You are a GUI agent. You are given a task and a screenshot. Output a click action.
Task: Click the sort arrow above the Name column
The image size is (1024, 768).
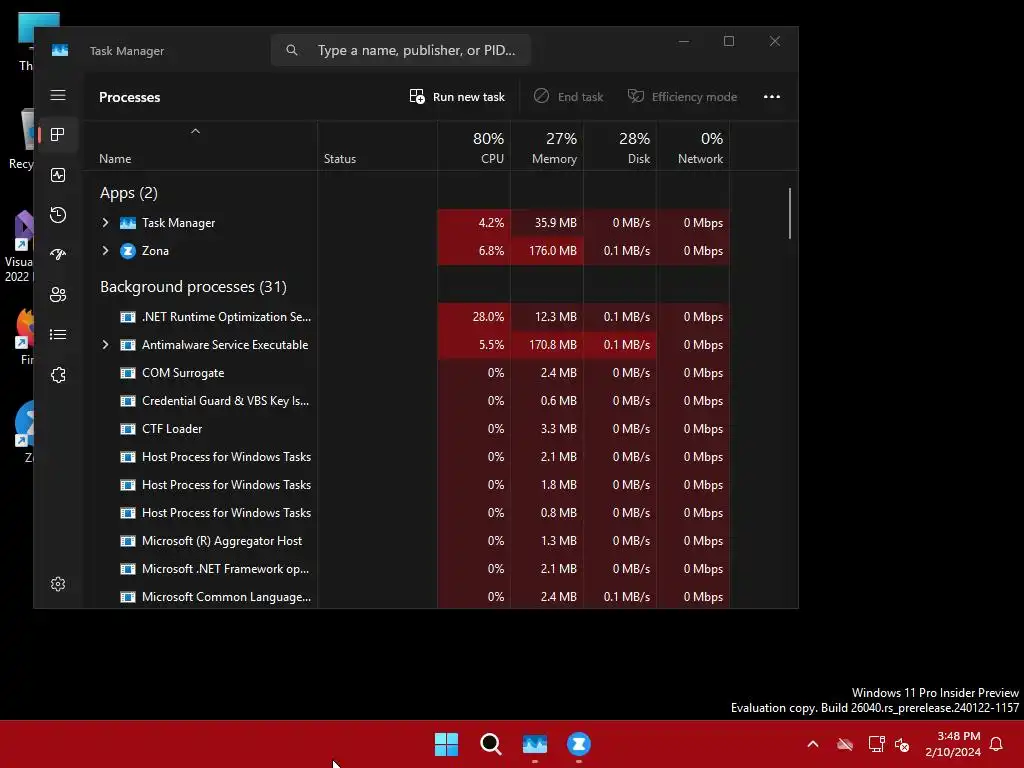195,131
